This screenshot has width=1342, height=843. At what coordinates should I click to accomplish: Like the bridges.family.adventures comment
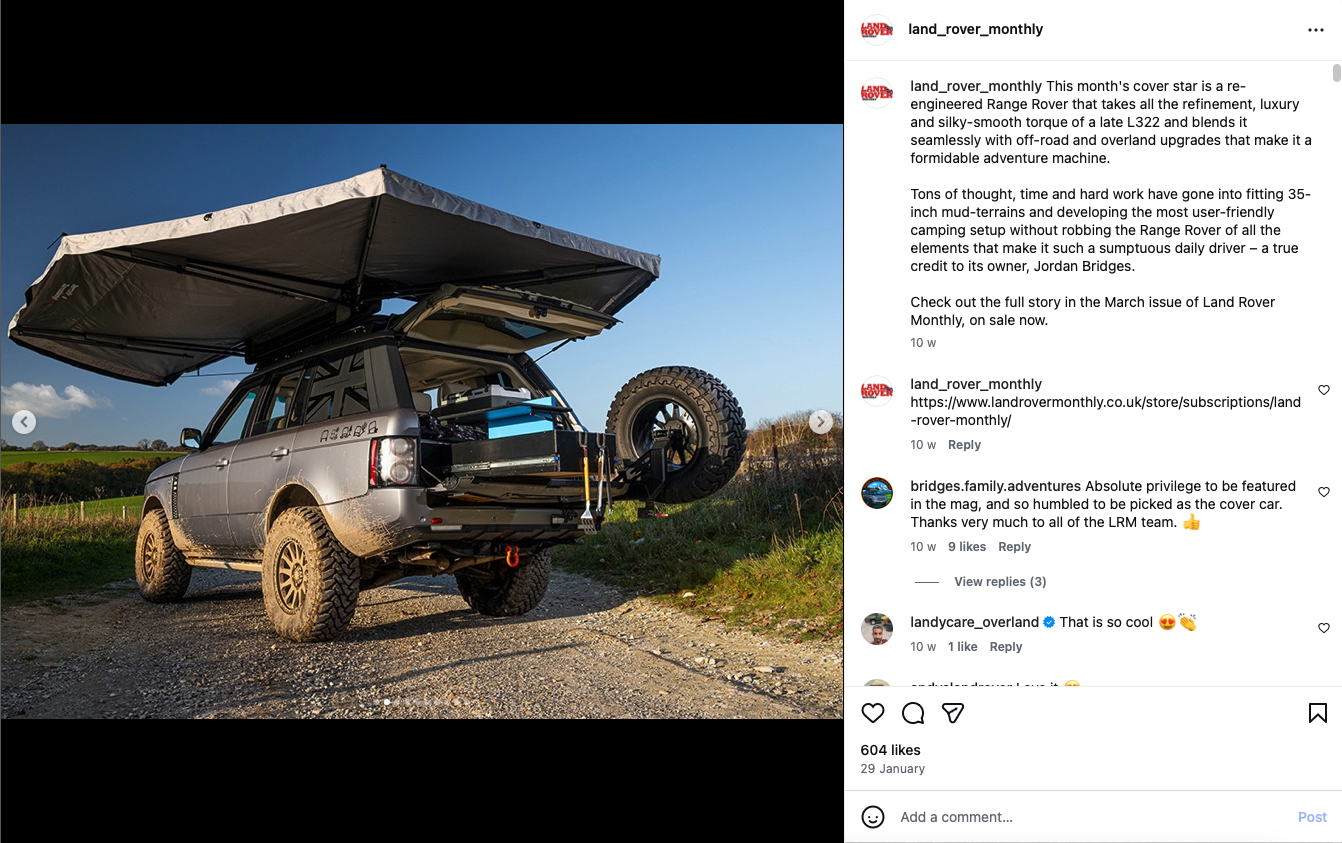click(1324, 492)
